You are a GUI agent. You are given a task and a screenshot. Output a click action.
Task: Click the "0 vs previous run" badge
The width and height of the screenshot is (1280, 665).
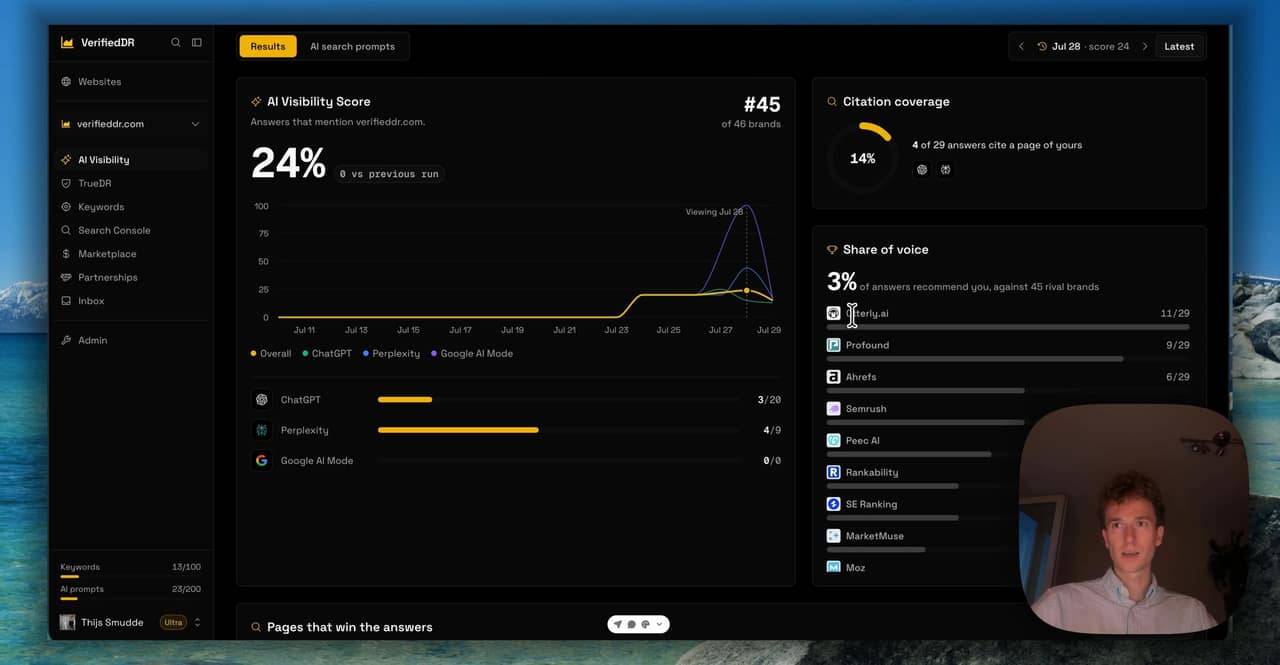click(389, 174)
